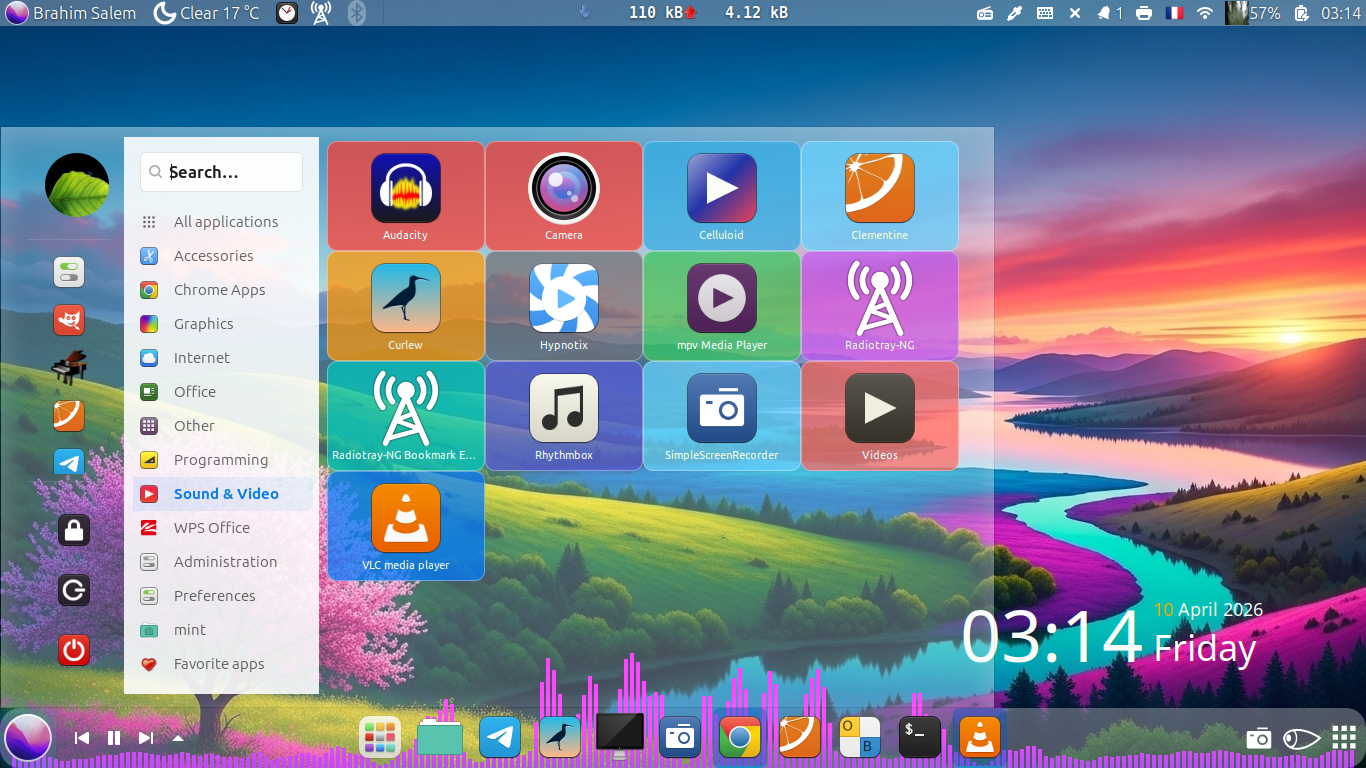Select the Office category

pos(223,392)
